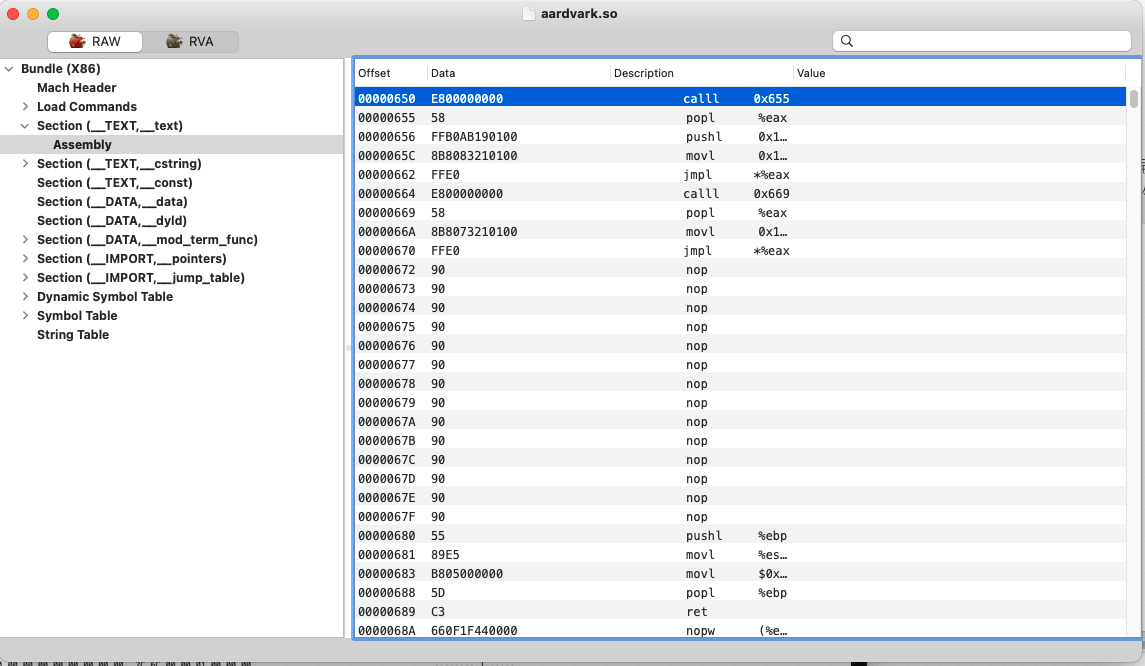Click data cell 8B8073210100
The width and height of the screenshot is (1145, 666).
pyautogui.click(x=474, y=231)
